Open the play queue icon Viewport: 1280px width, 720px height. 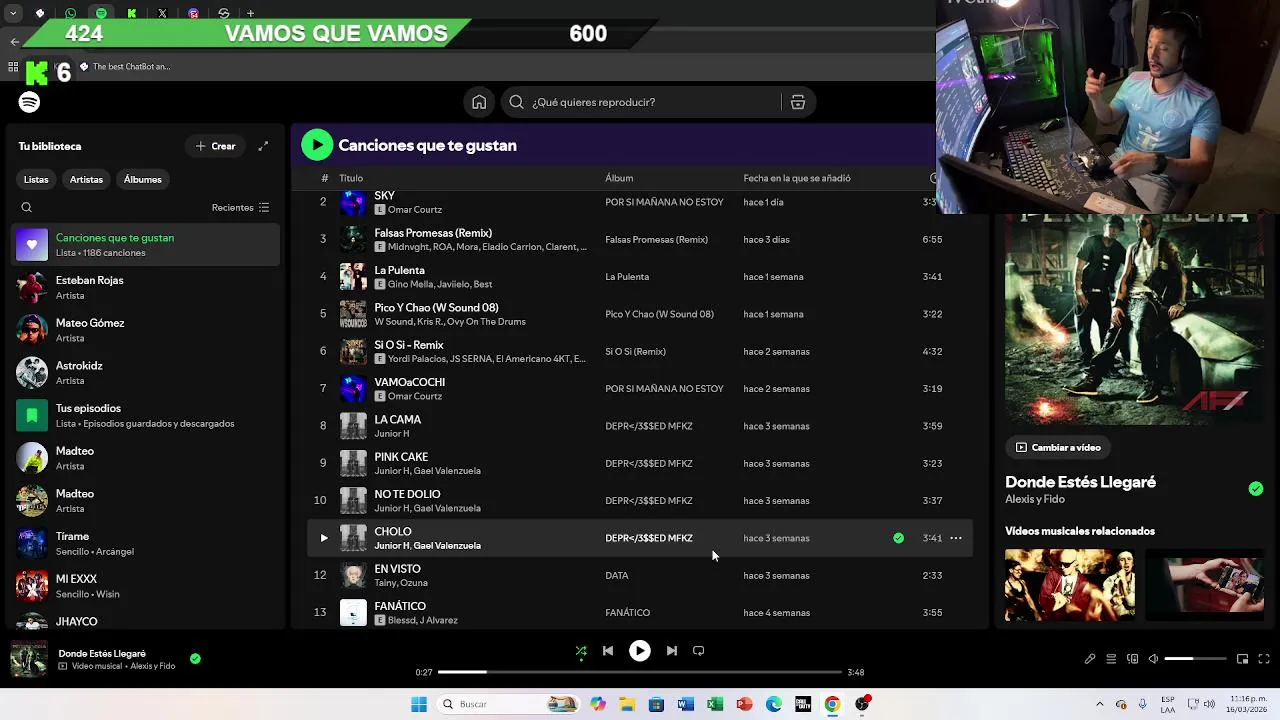point(1111,659)
